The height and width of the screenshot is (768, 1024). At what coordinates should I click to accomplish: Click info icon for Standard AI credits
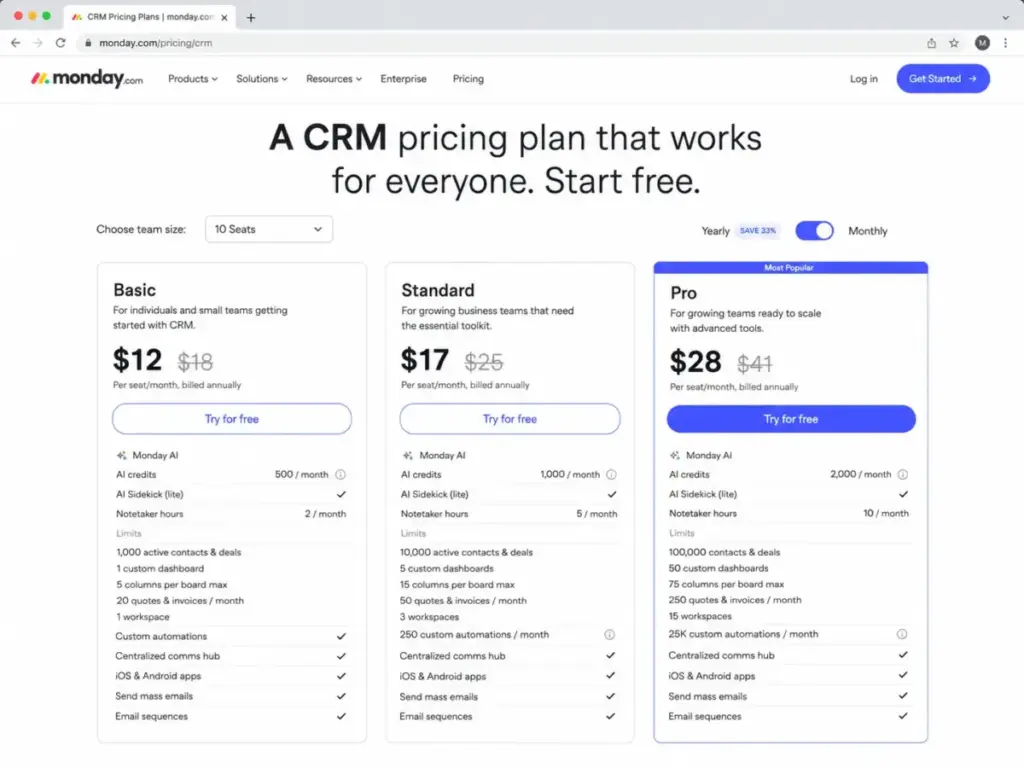click(611, 475)
